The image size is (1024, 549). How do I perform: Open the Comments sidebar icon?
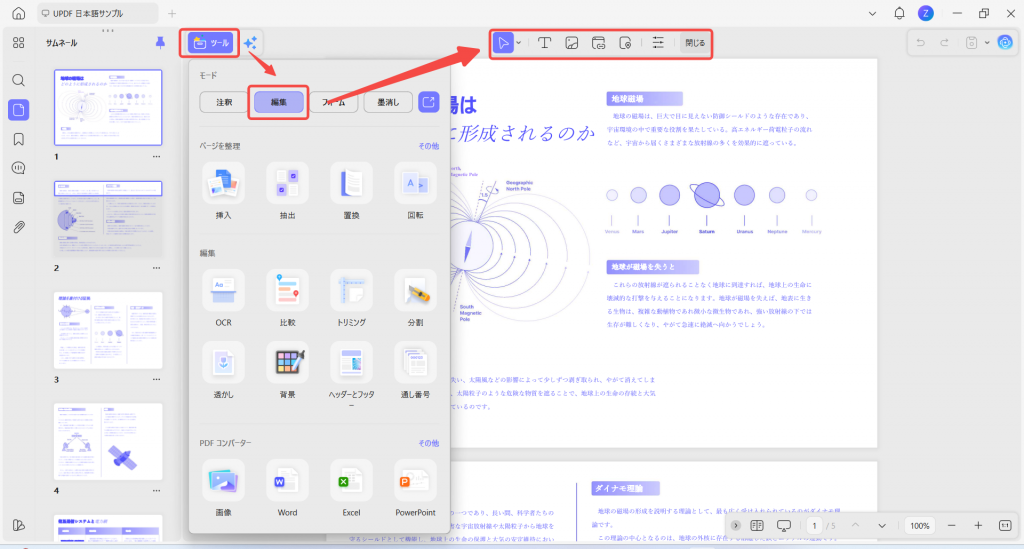tap(18, 168)
